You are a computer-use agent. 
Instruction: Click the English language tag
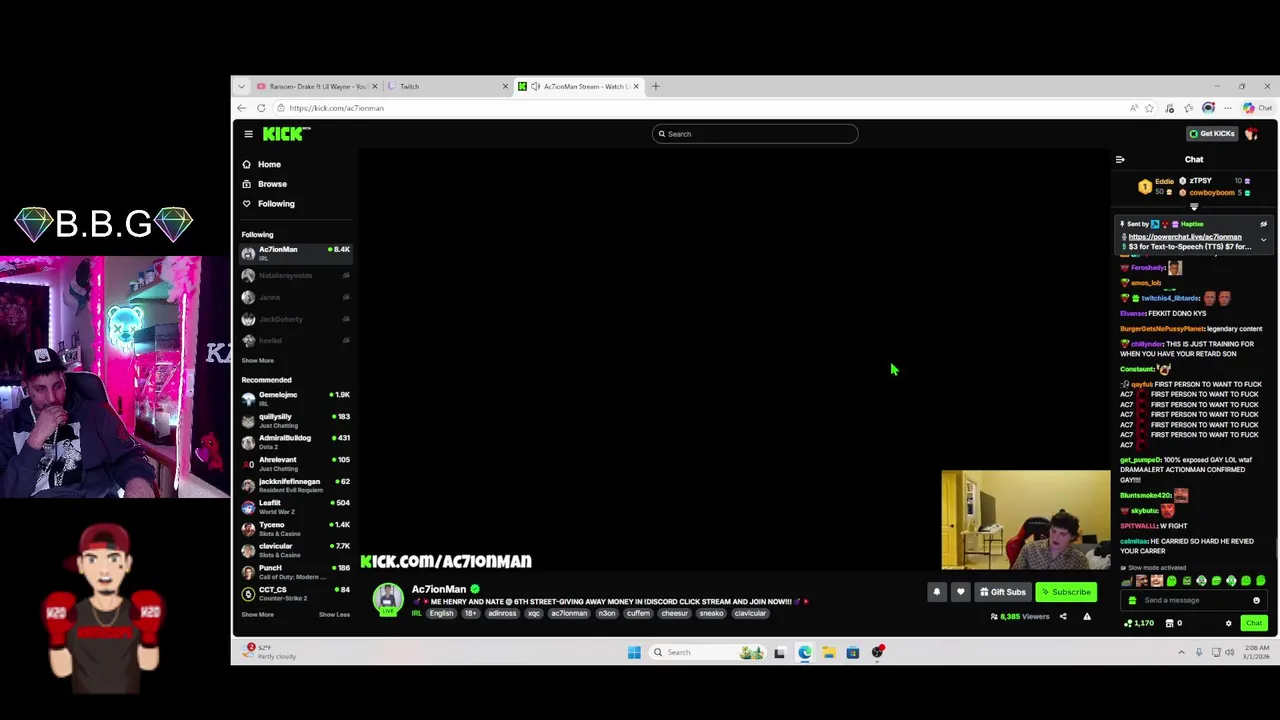pos(441,614)
